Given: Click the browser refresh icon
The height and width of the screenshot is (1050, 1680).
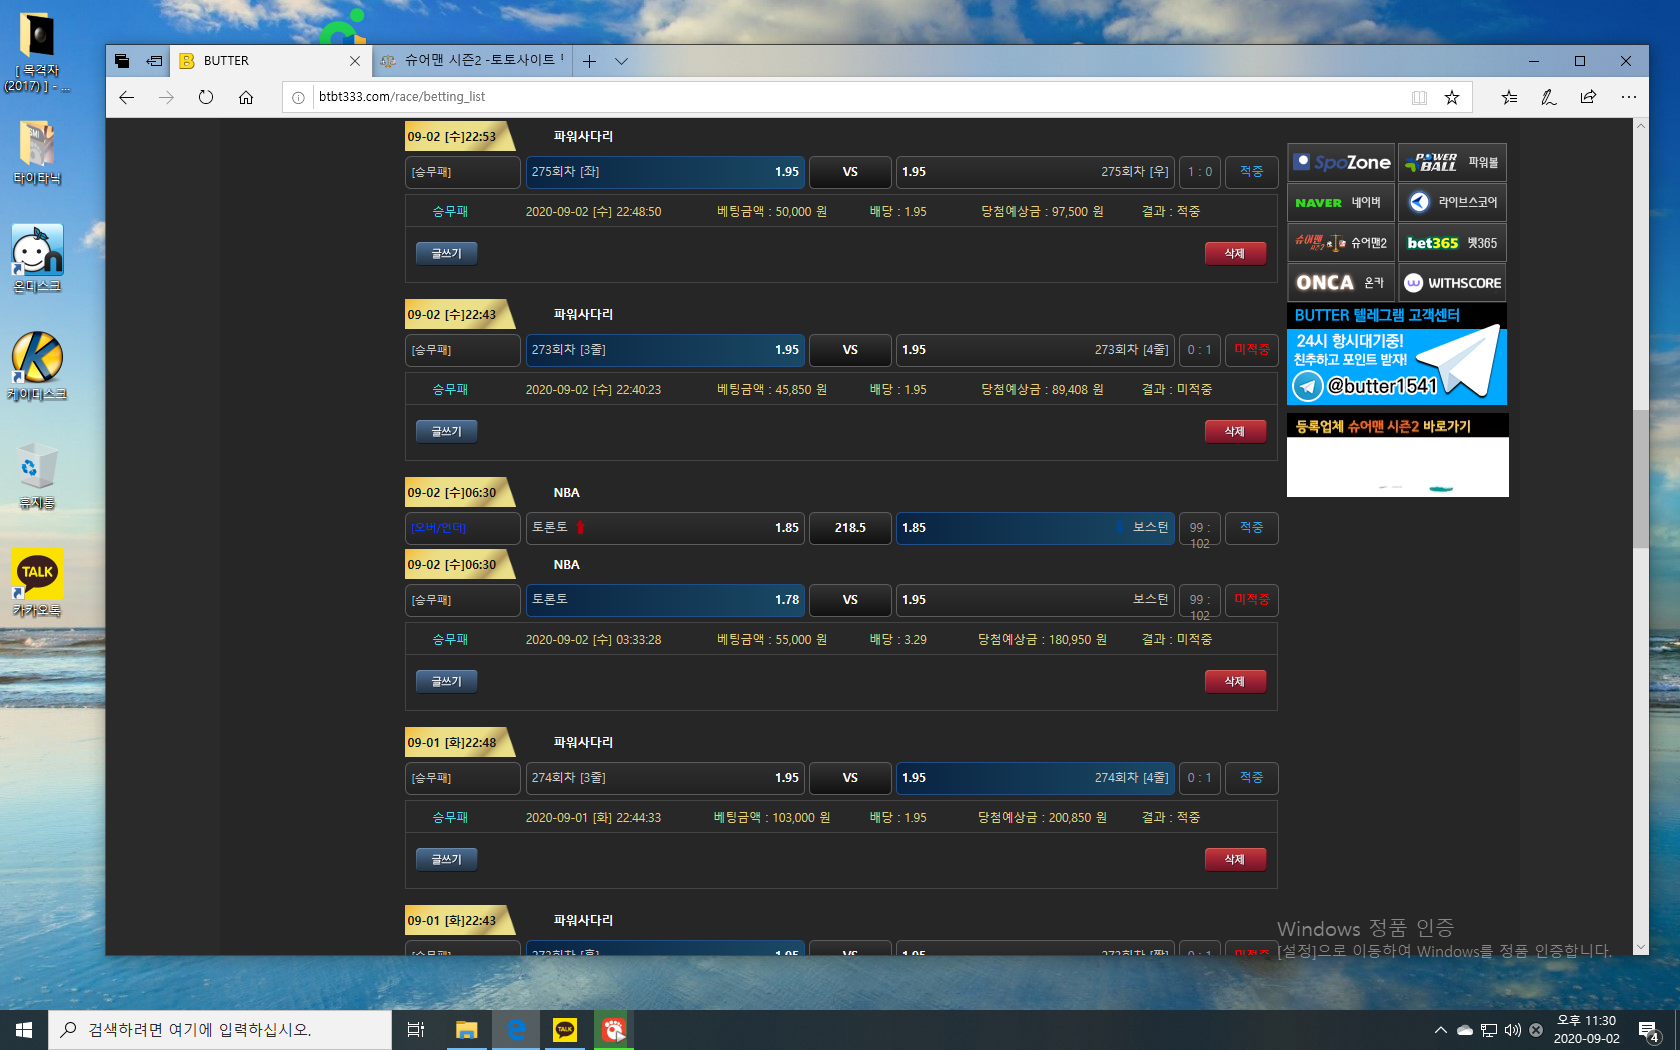Looking at the screenshot, I should click(206, 97).
